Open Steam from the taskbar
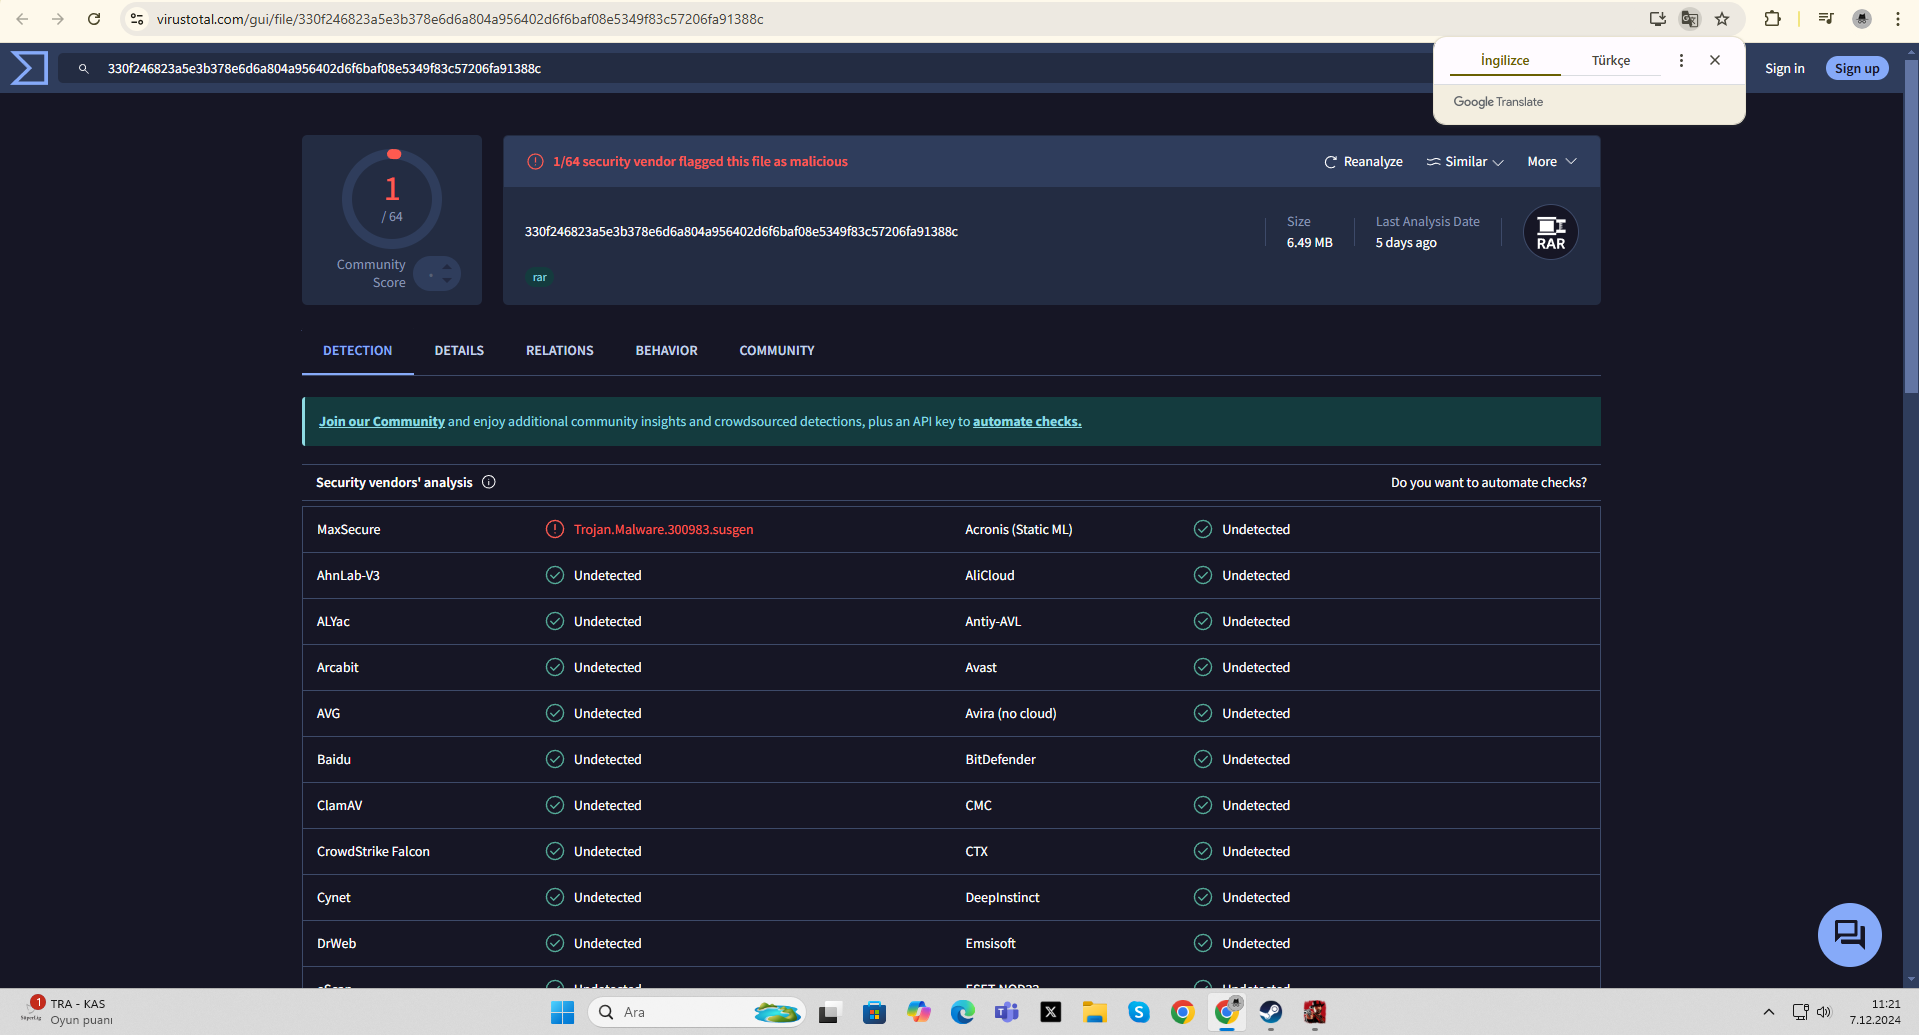1919x1035 pixels. tap(1271, 1012)
